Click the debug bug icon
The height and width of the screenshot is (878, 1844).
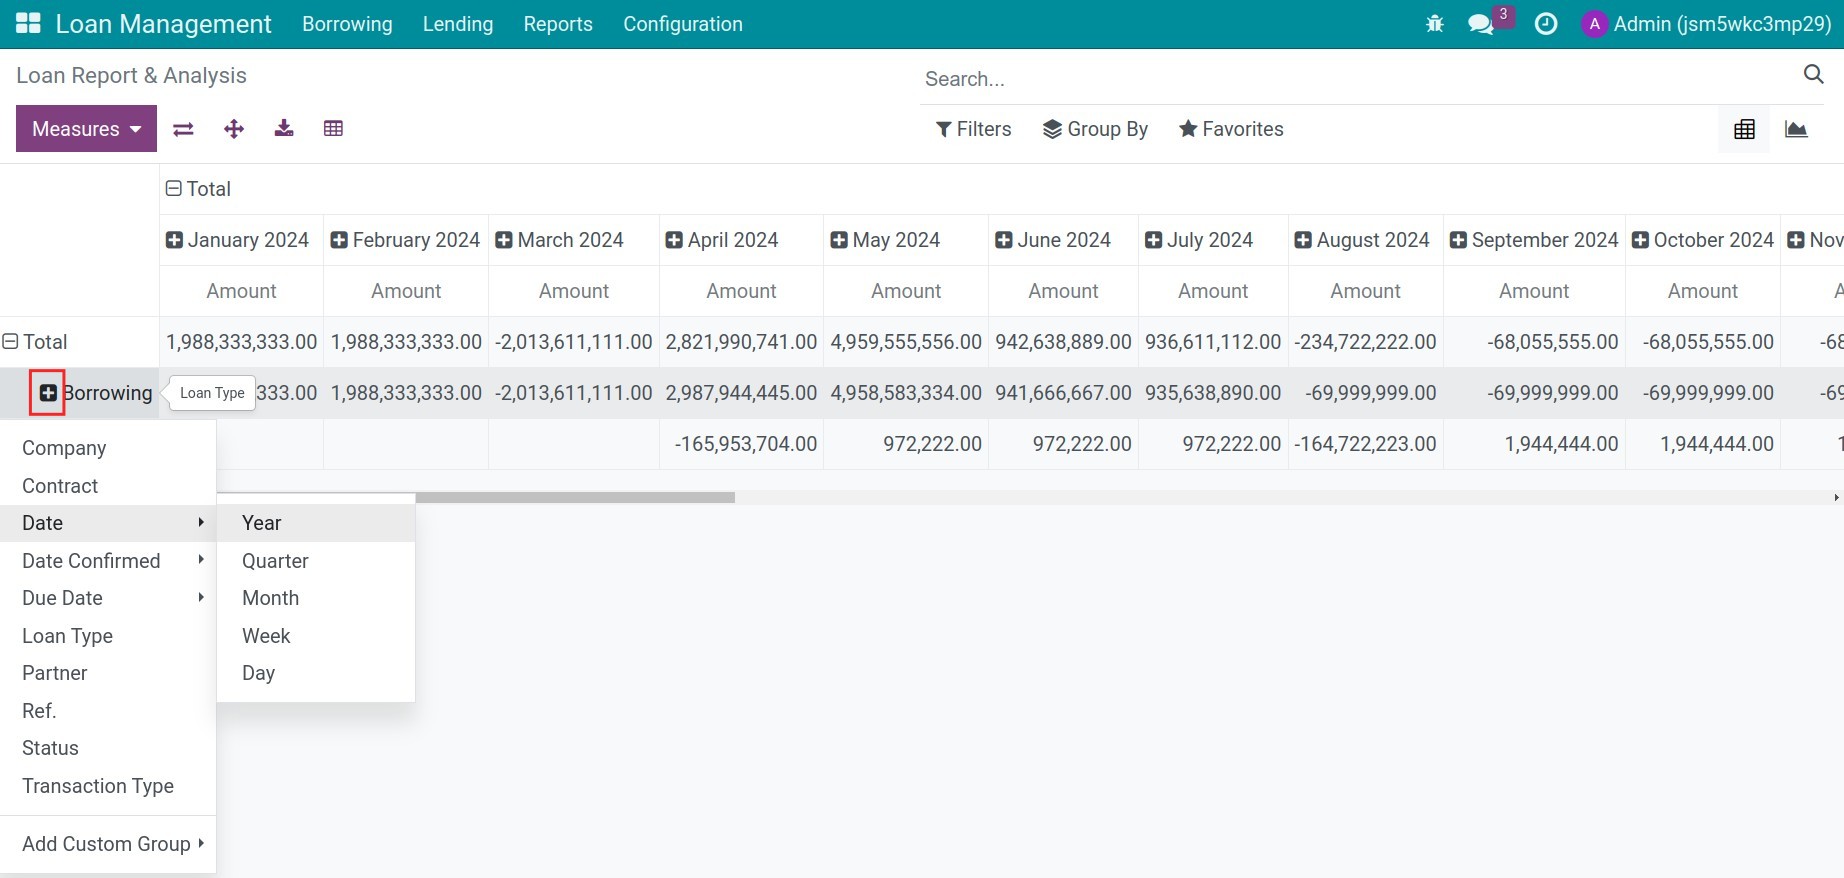pos(1435,24)
